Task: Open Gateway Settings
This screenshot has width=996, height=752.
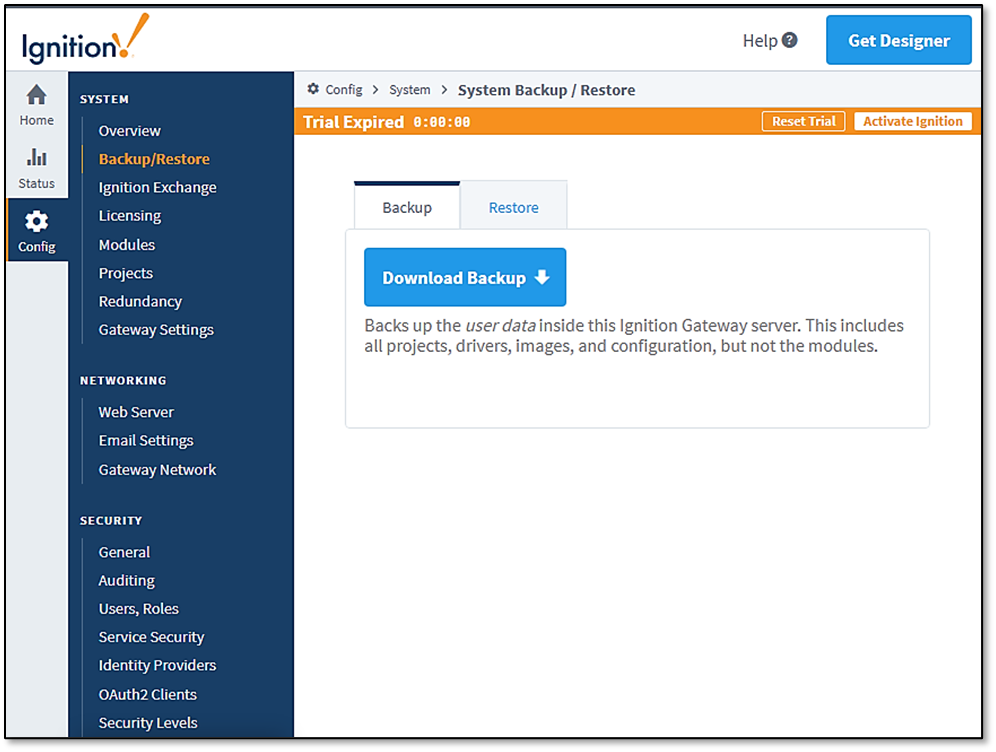Action: click(156, 330)
